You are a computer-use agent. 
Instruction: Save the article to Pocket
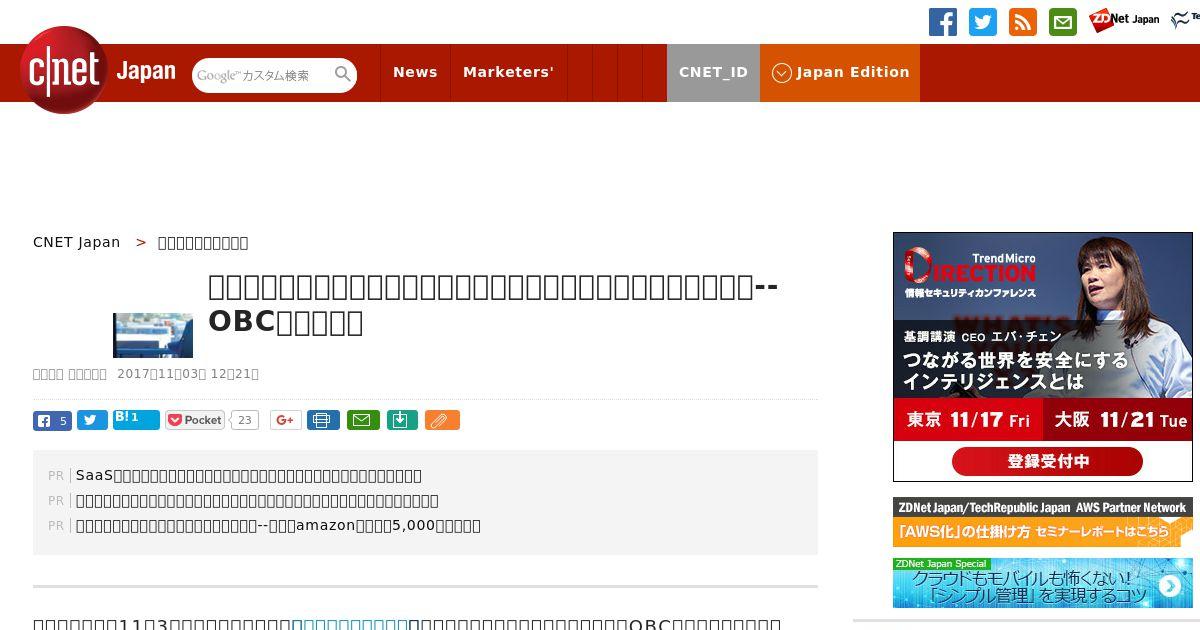(195, 420)
